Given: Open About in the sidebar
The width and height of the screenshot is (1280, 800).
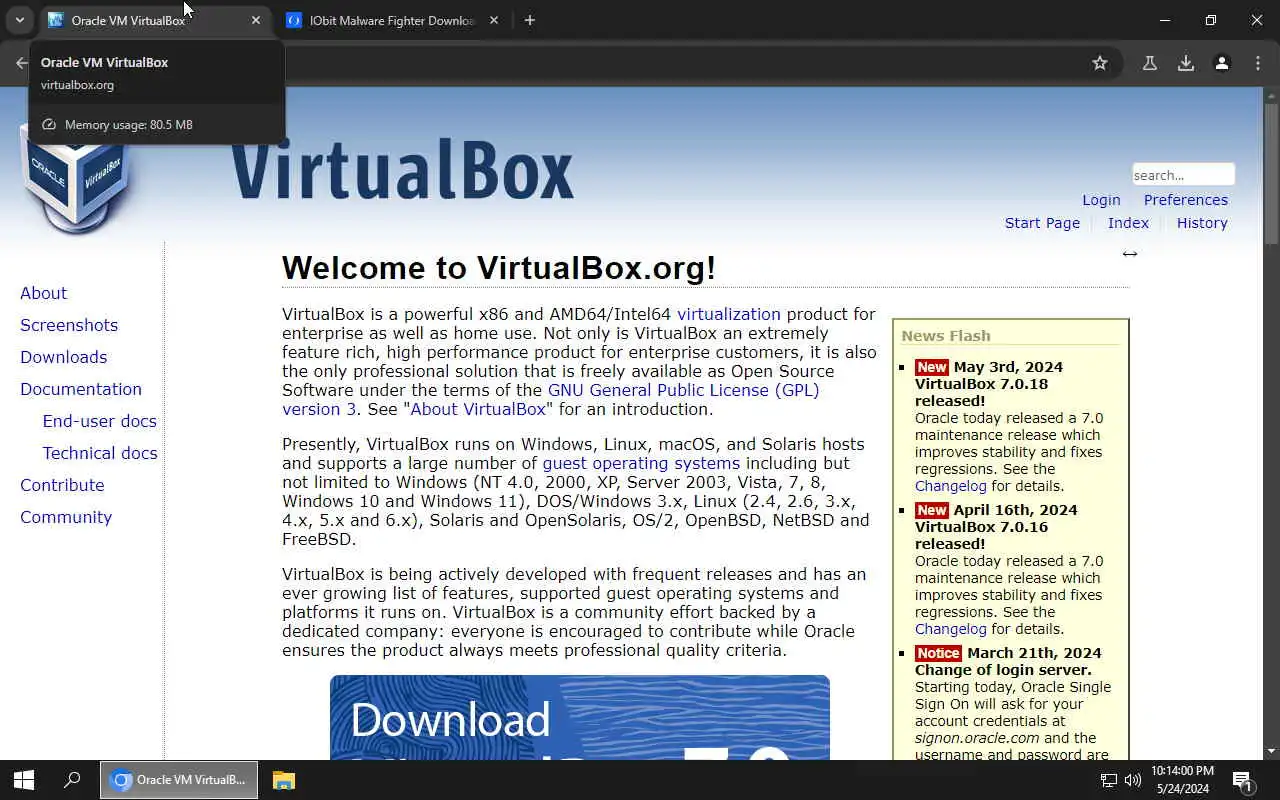Looking at the screenshot, I should tap(44, 293).
